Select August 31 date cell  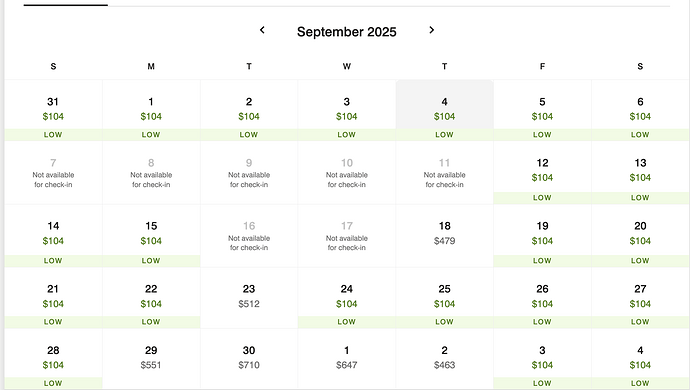pos(53,110)
